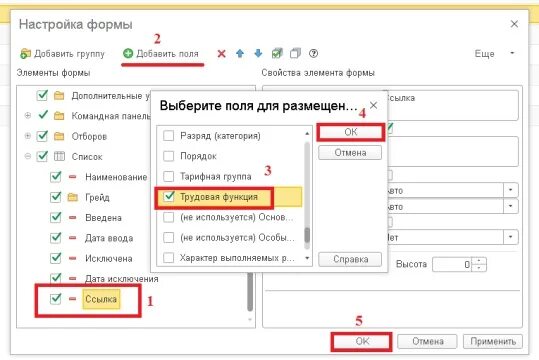Open the Нет dropdown in properties
539x360 pixels.
click(510, 237)
